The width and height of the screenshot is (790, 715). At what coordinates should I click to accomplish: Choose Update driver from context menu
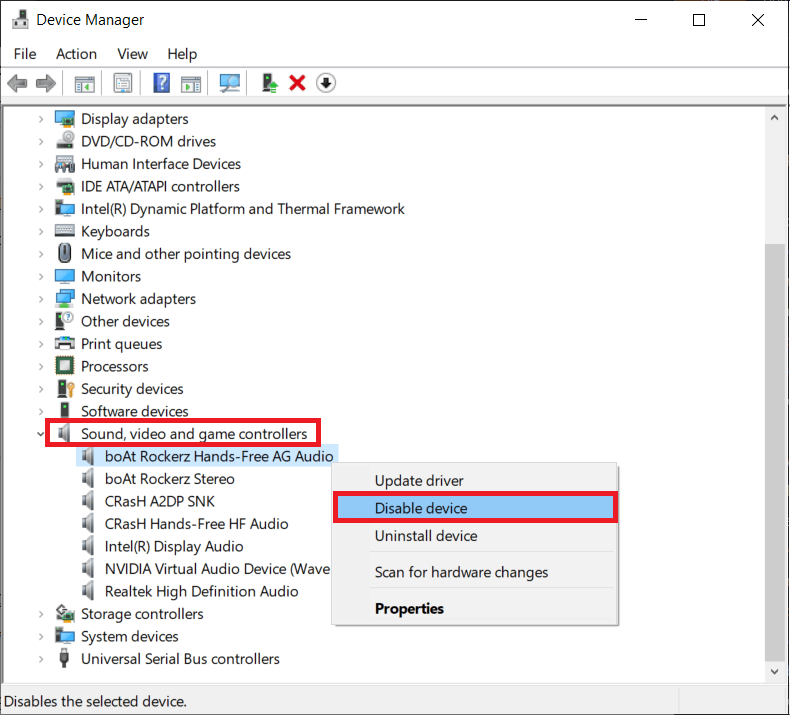(x=475, y=480)
